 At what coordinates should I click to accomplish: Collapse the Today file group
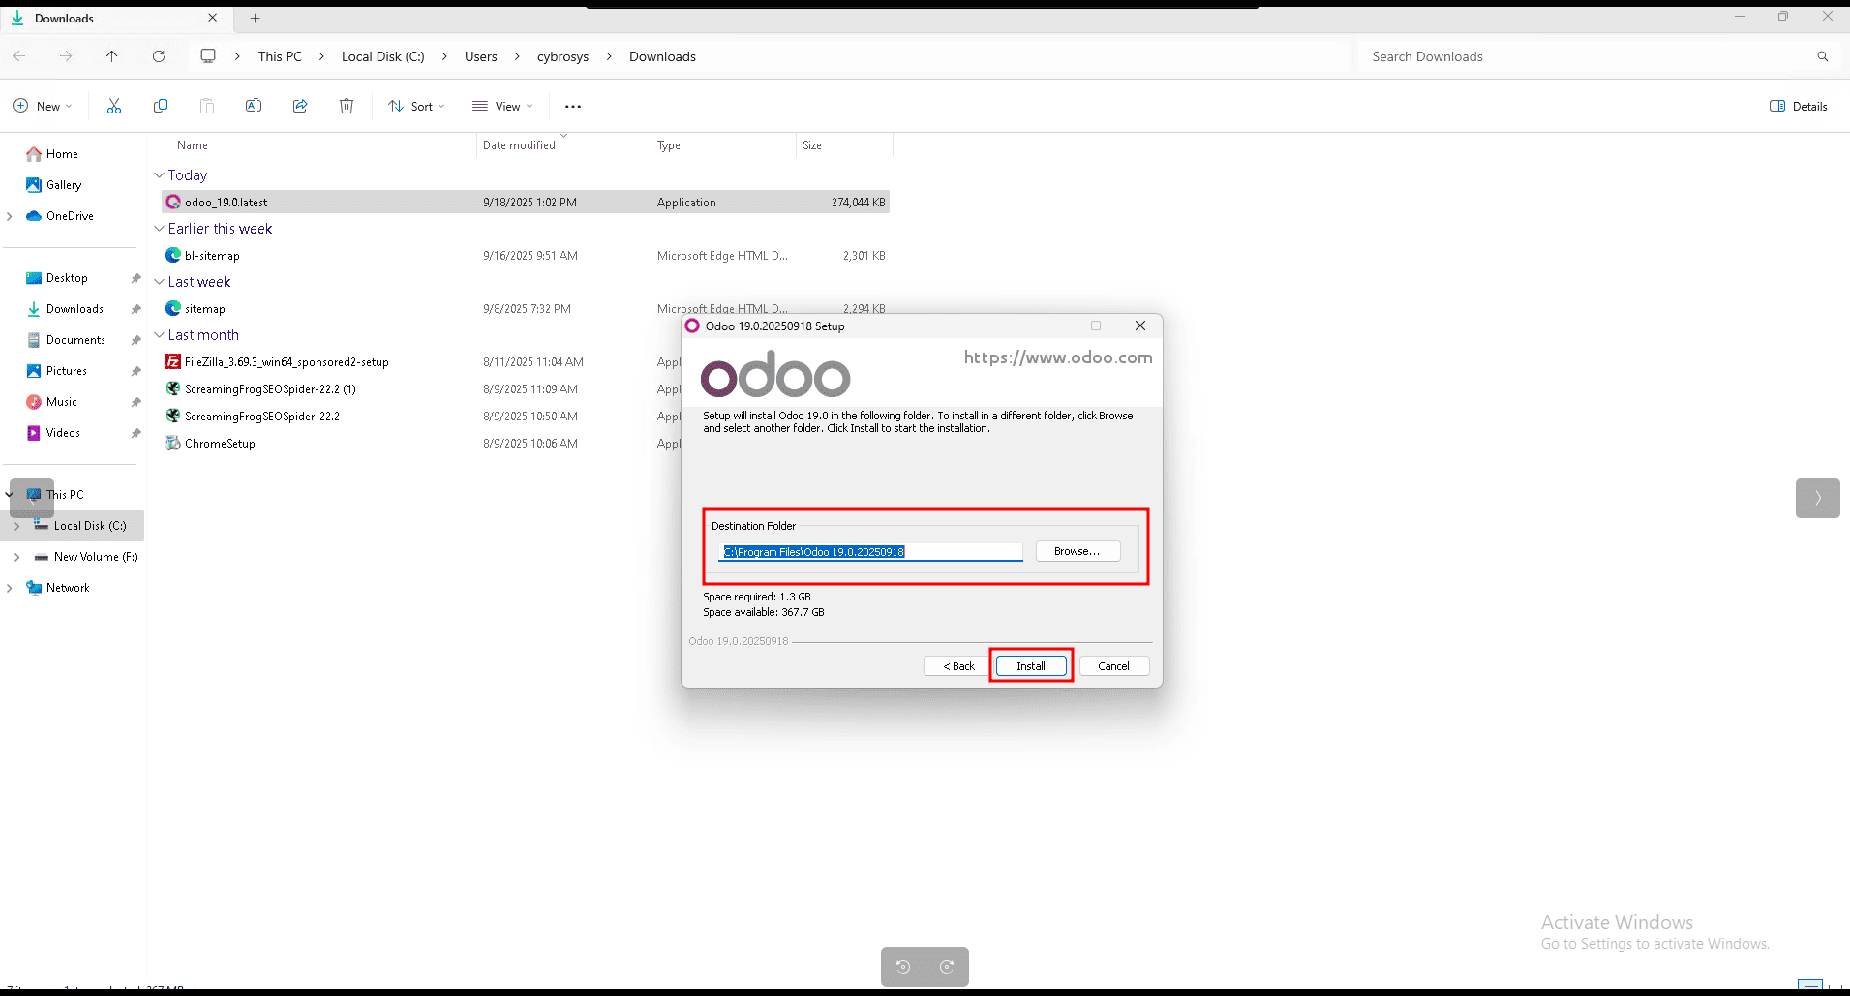pos(159,175)
